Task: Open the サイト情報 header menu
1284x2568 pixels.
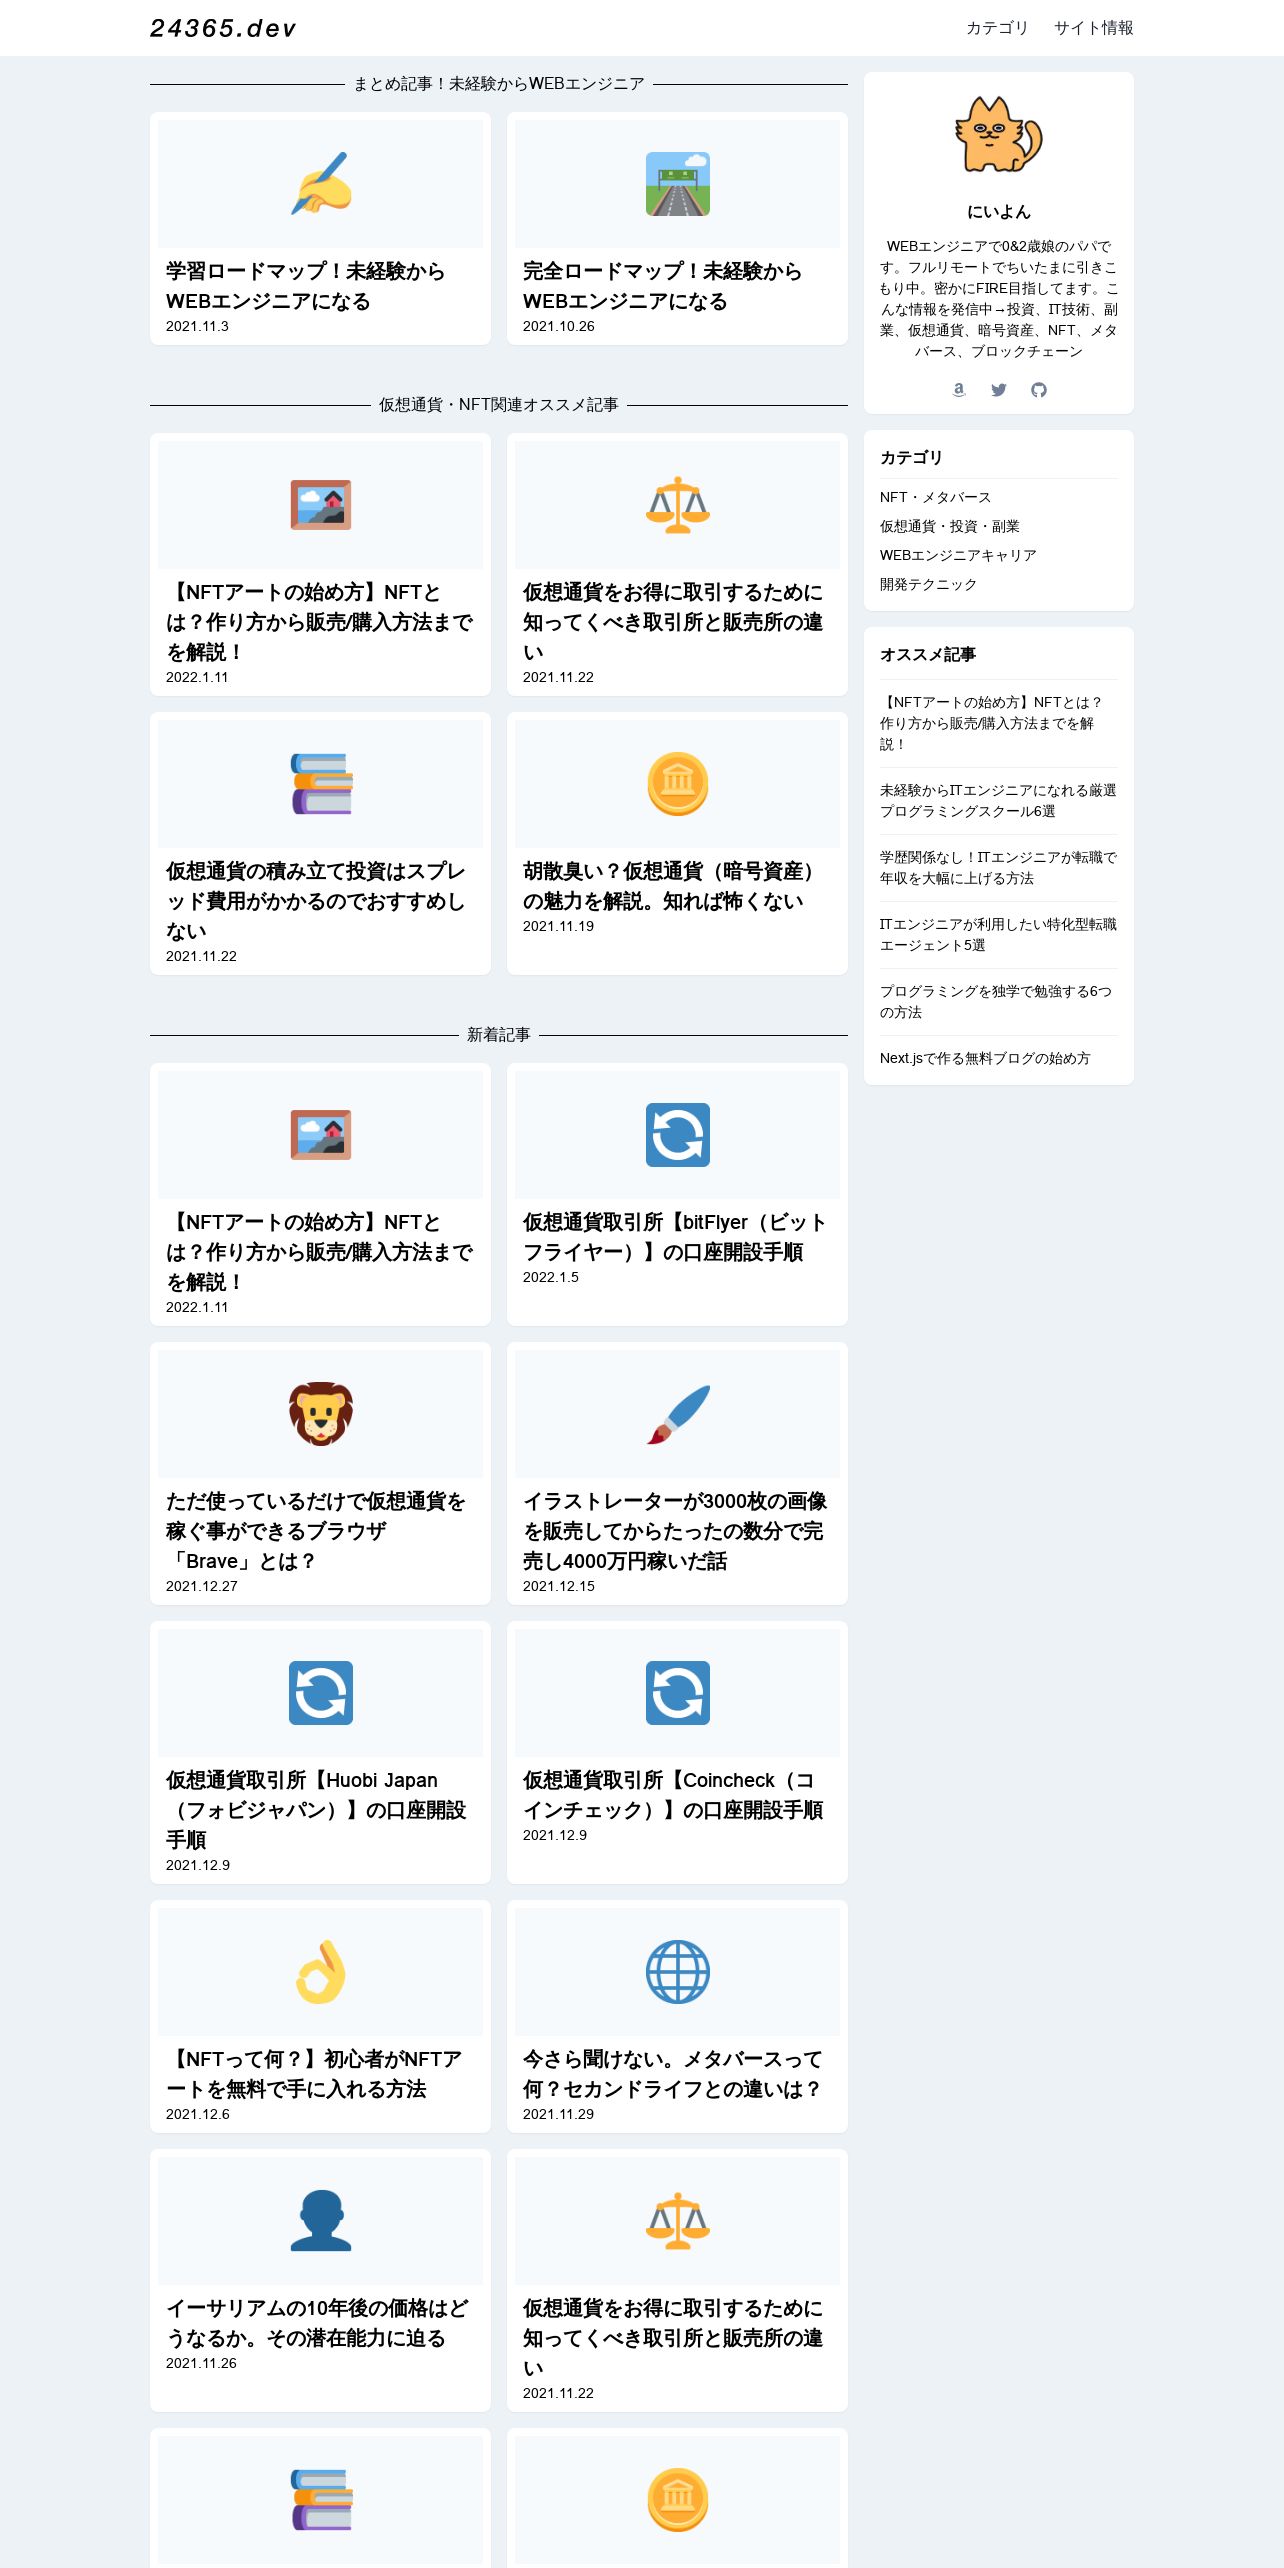Action: pyautogui.click(x=1094, y=28)
